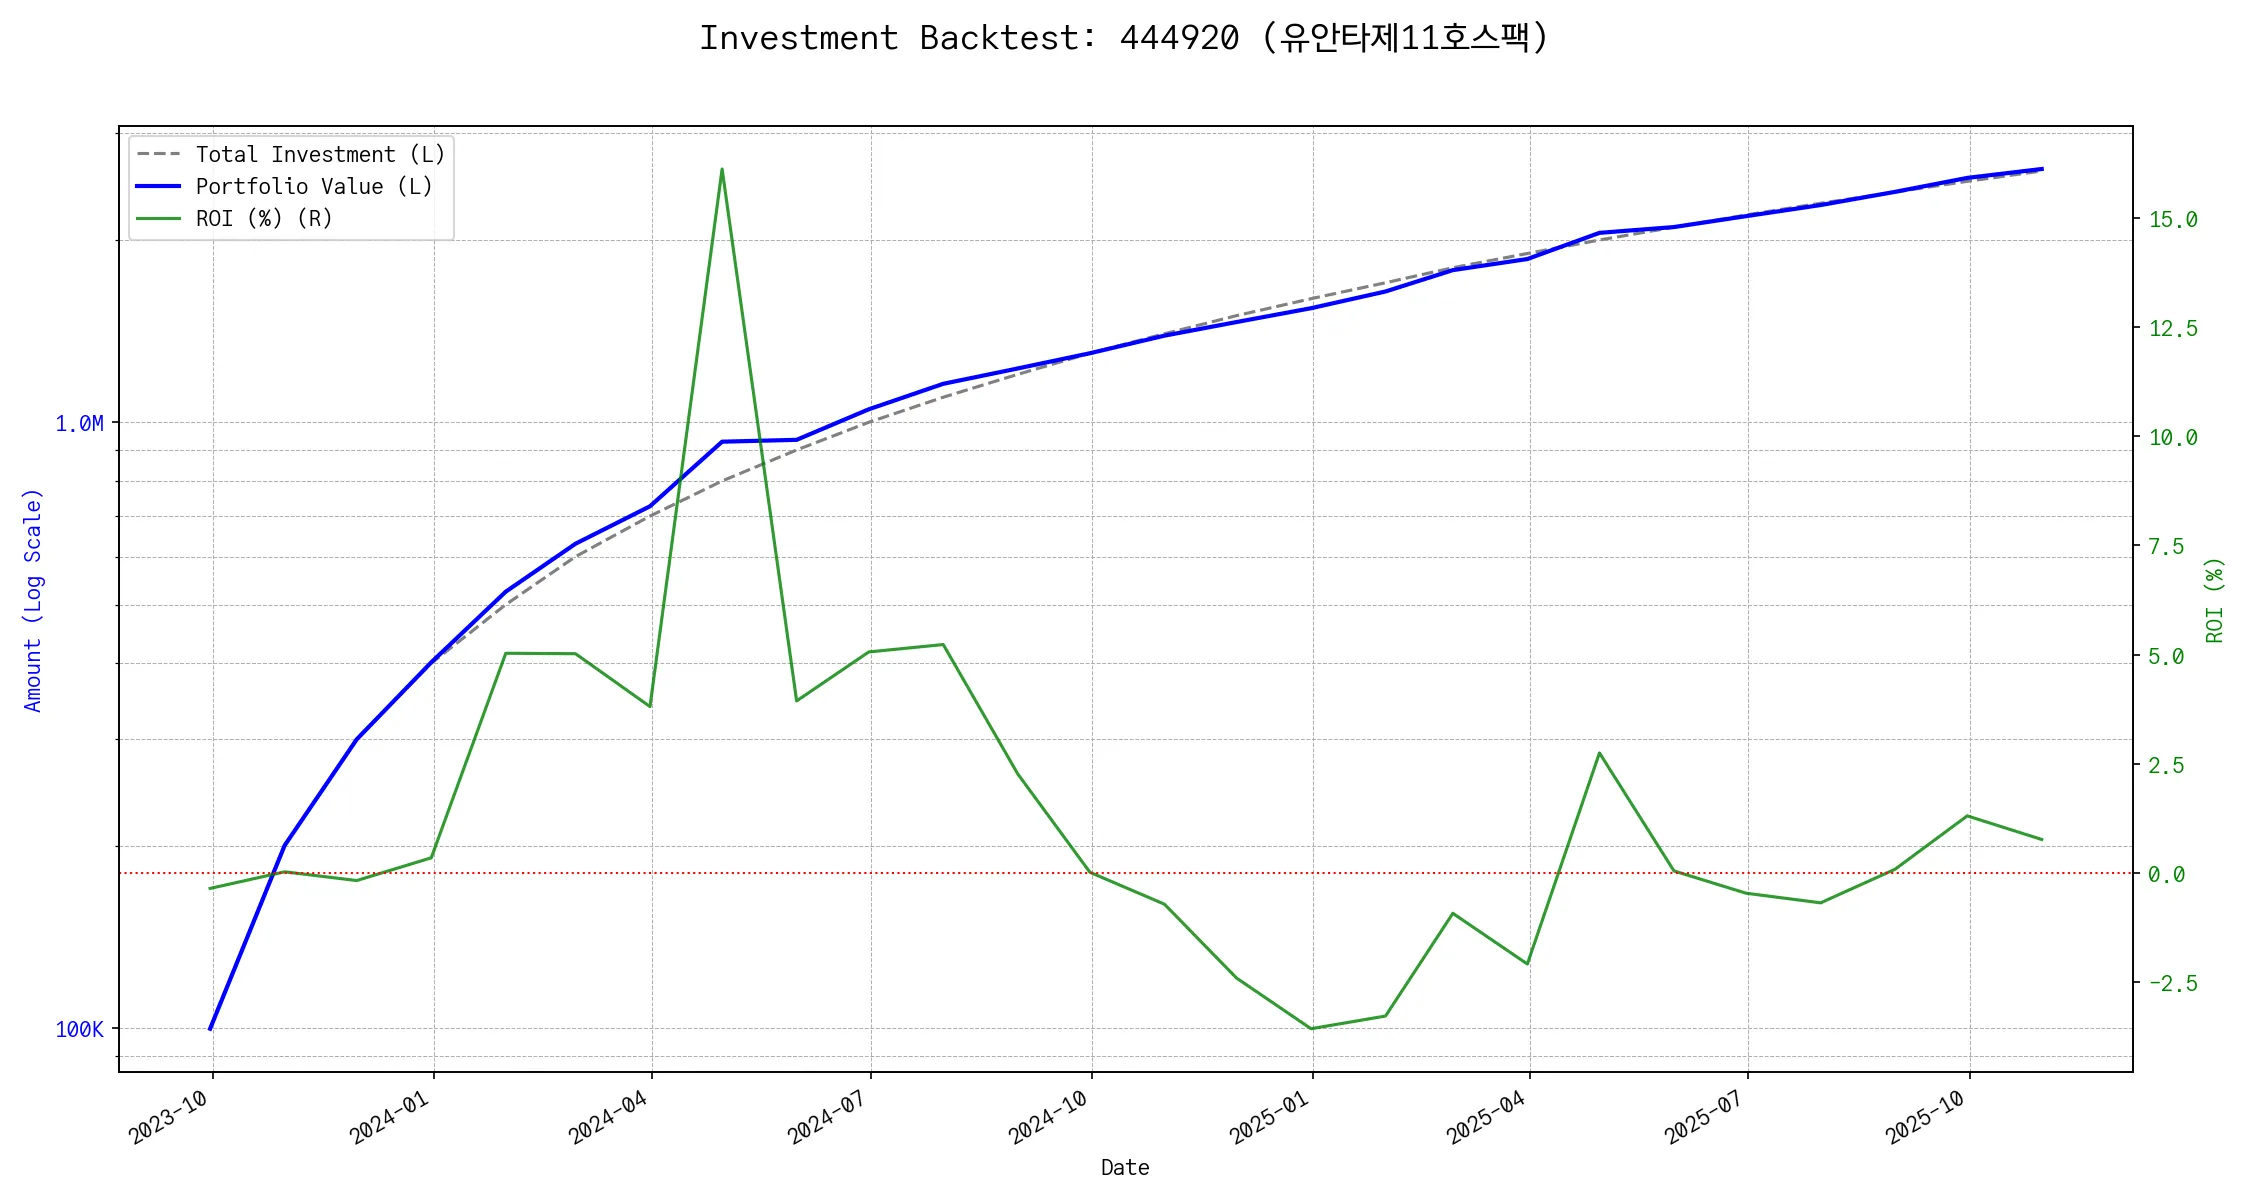The height and width of the screenshot is (1200, 2250).
Task: Click the -2.5 right axis tick label
Action: tap(2173, 984)
